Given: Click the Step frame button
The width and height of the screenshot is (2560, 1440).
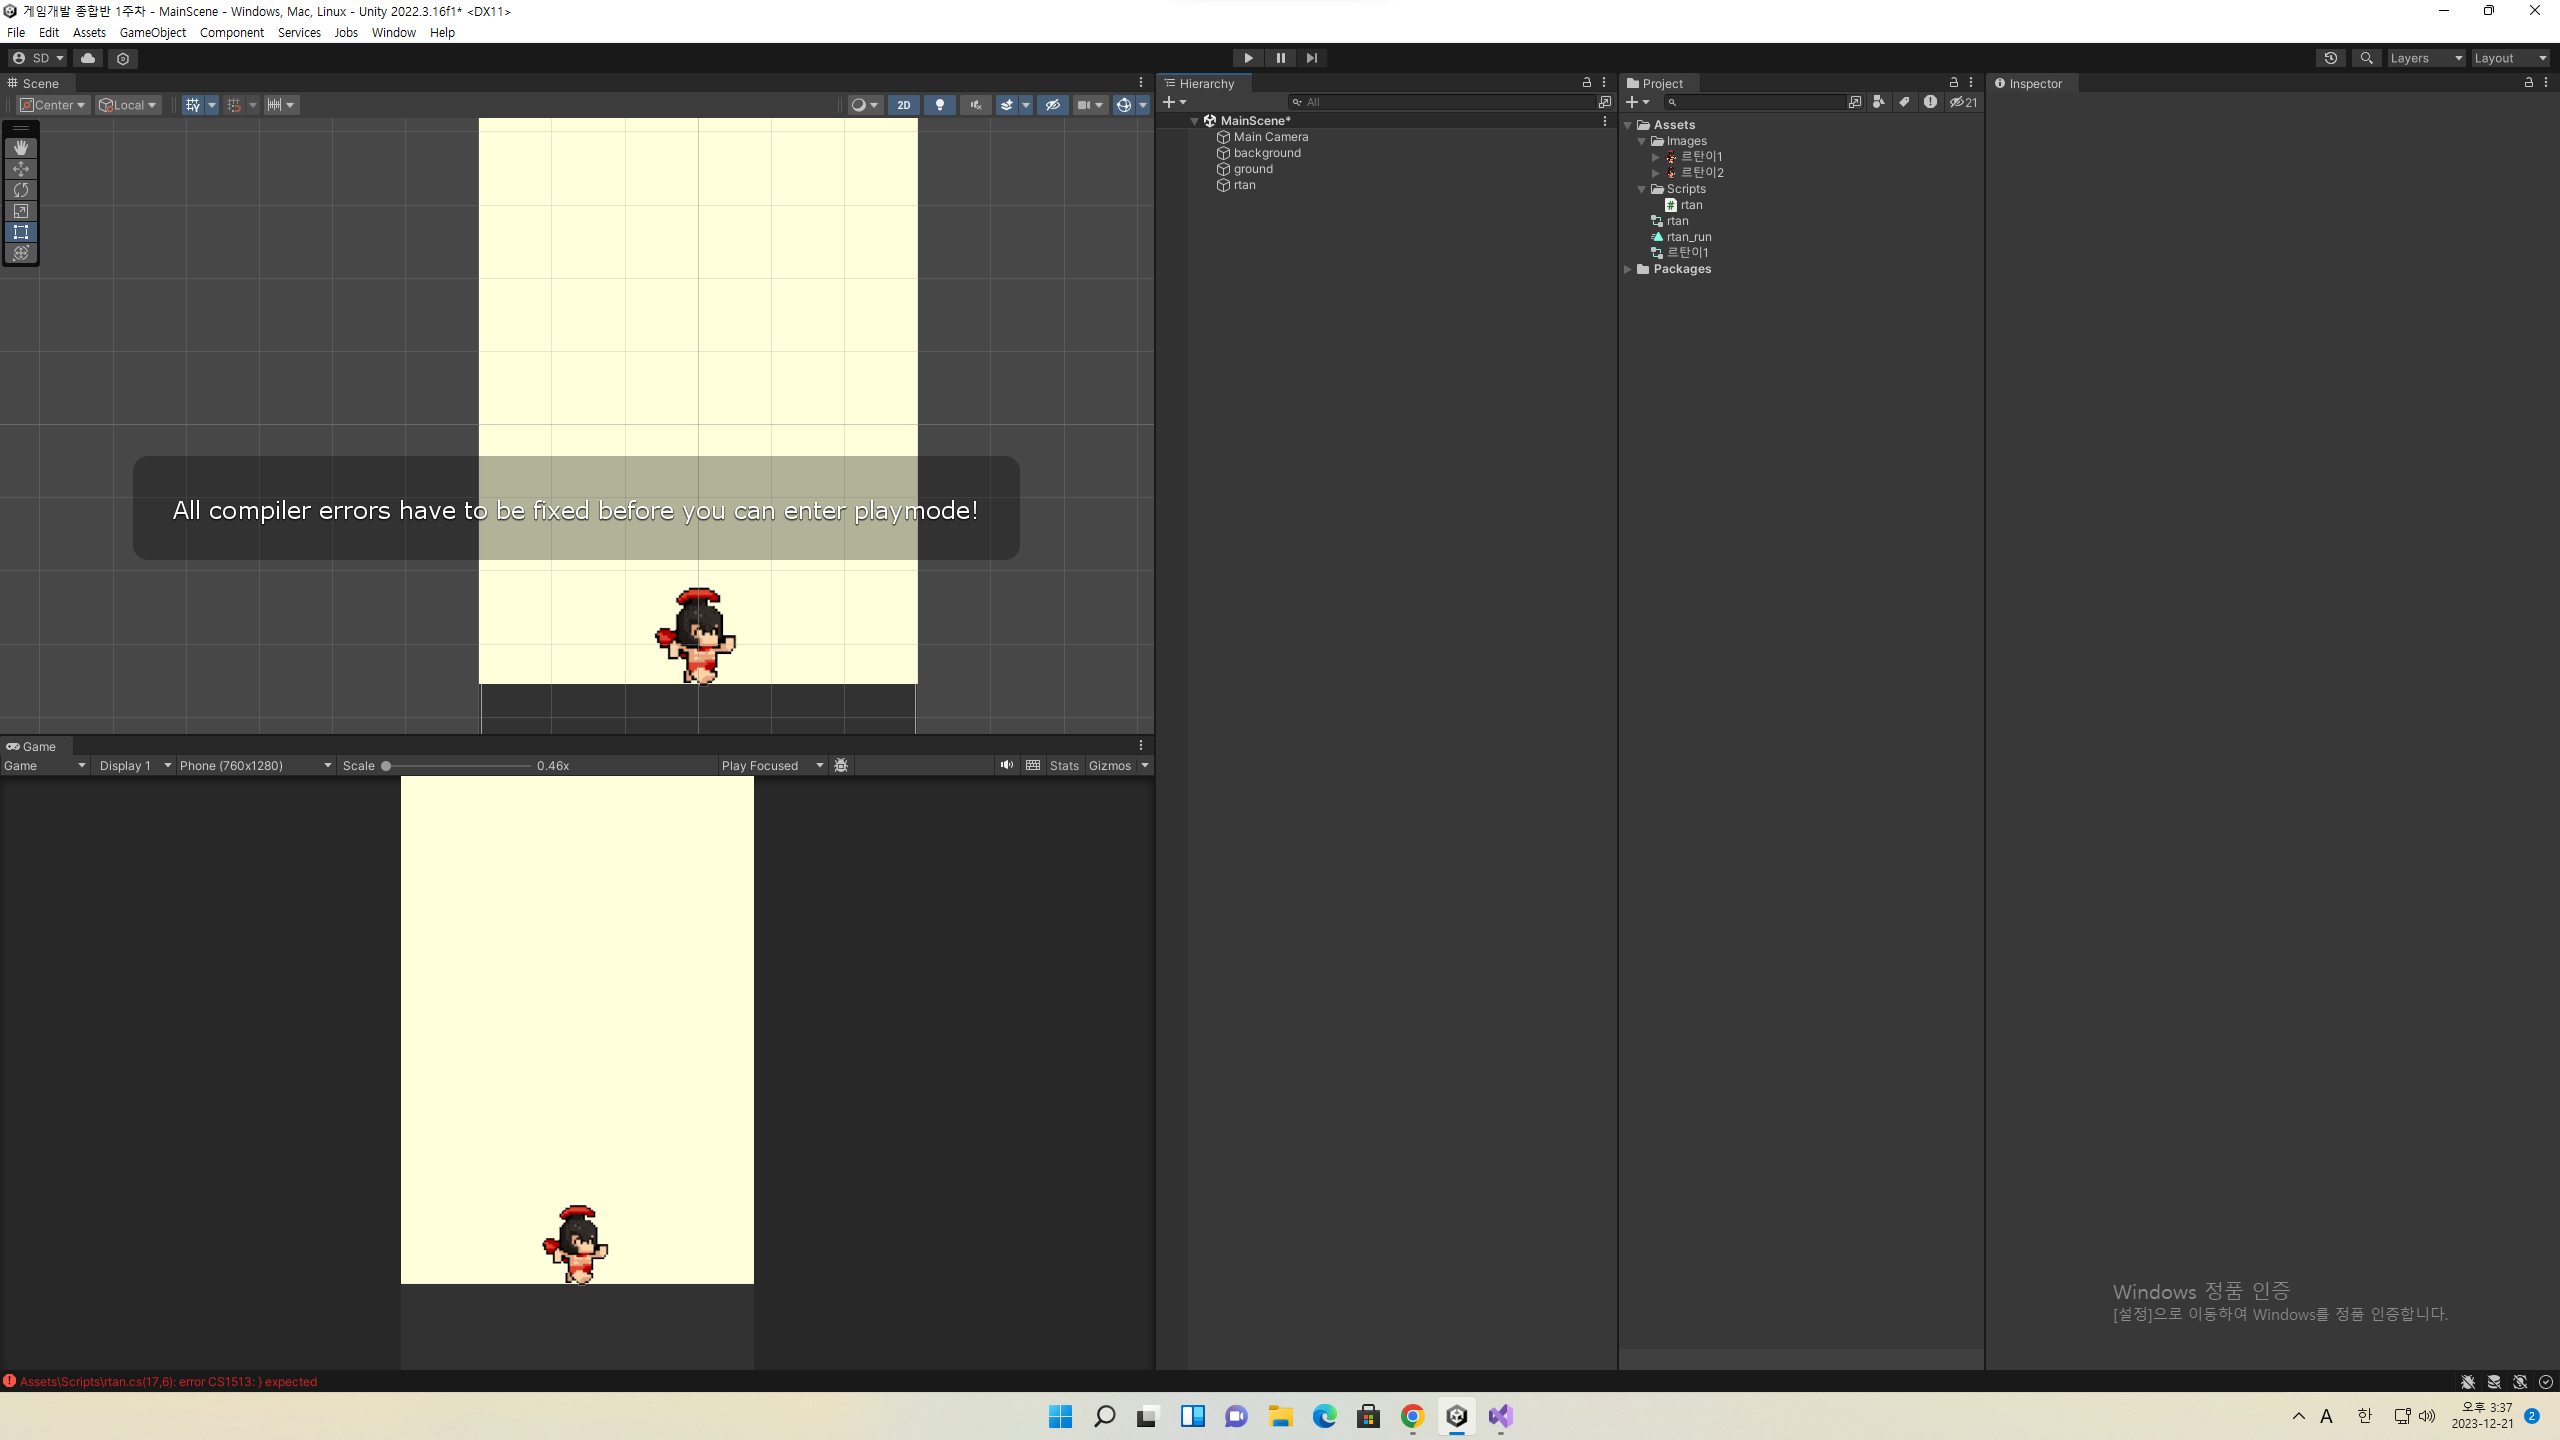Looking at the screenshot, I should tap(1312, 58).
